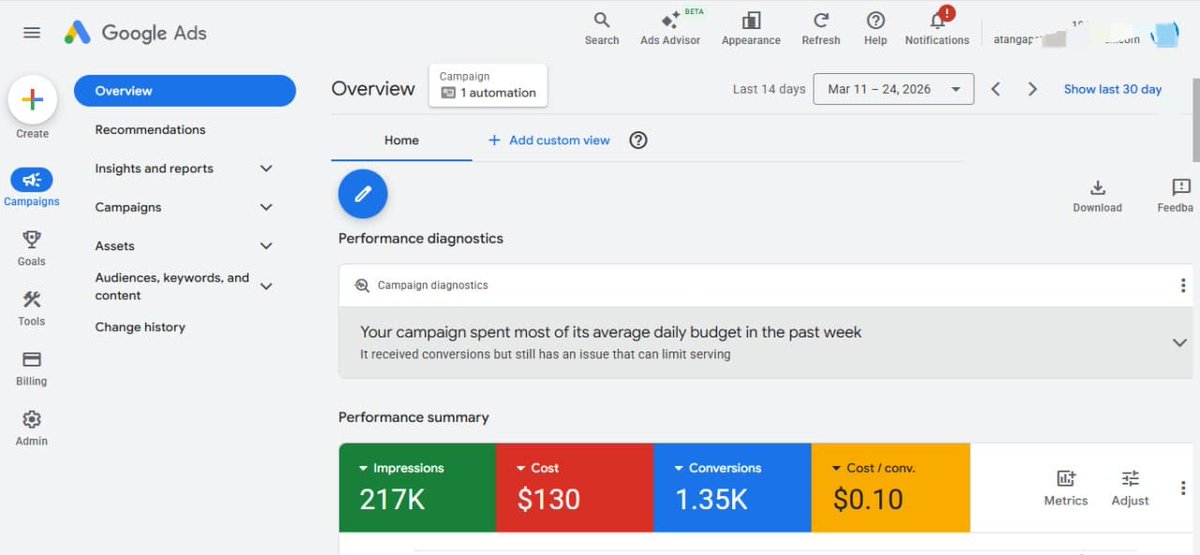1200x555 pixels.
Task: Open Admin gear icon
Action: [x=32, y=427]
